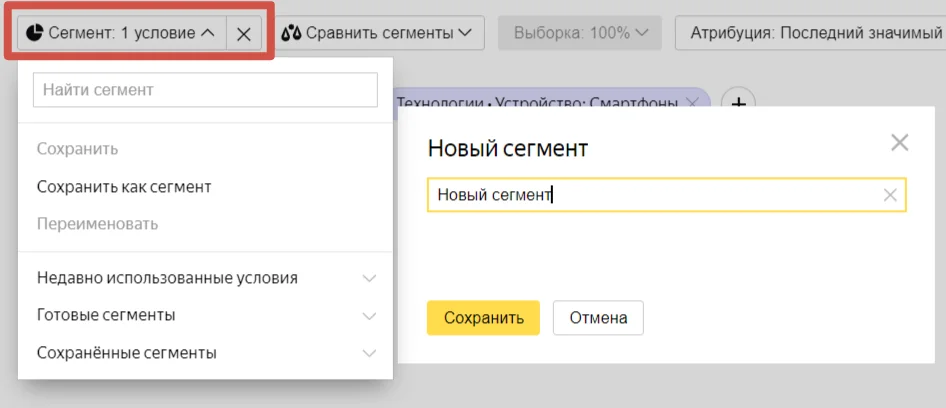Screen dimensions: 946x408
Task: Click the Новый сегмент dialog title
Action: 507,148
